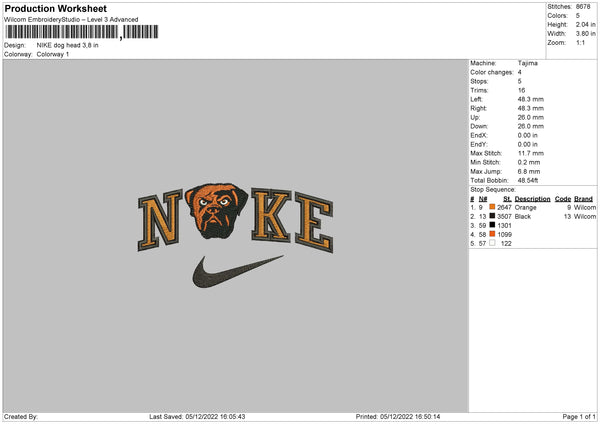Click the 'Created By:' footer label
The height and width of the screenshot is (424, 600).
(x=21, y=417)
